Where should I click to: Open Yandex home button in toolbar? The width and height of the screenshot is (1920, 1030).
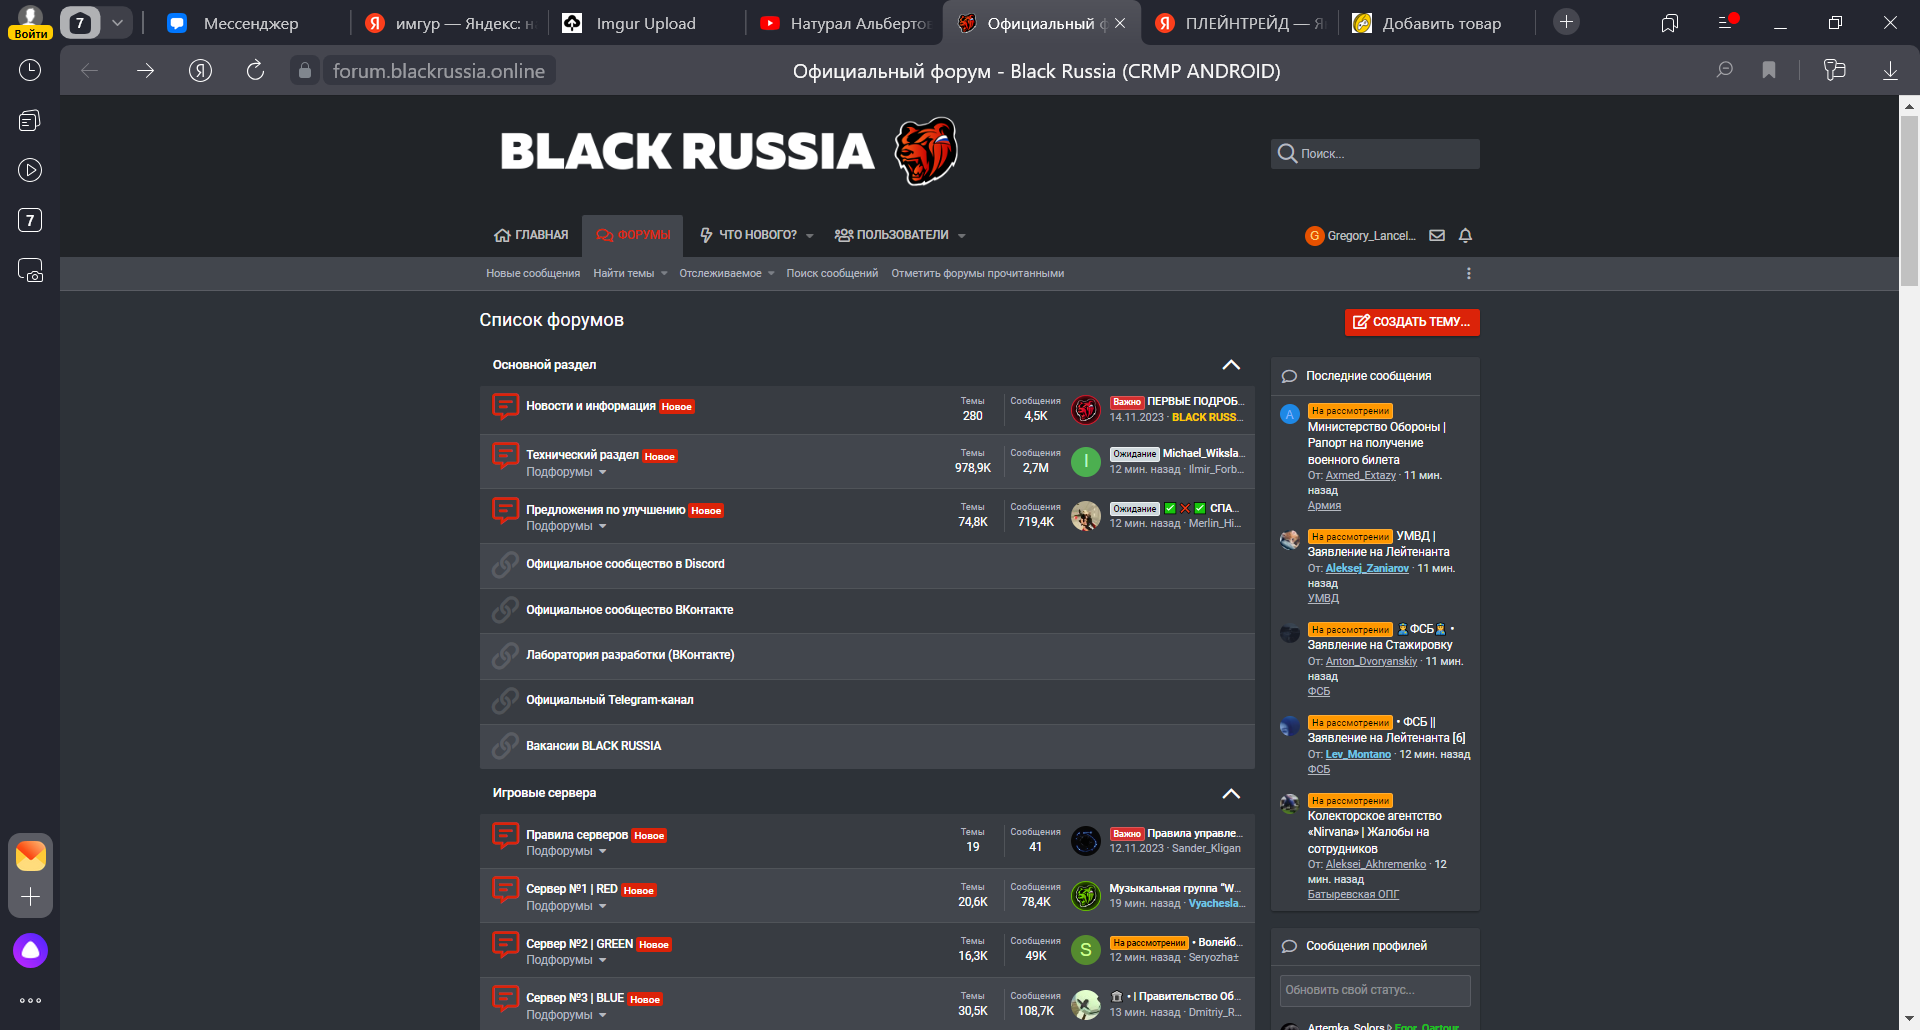click(200, 70)
